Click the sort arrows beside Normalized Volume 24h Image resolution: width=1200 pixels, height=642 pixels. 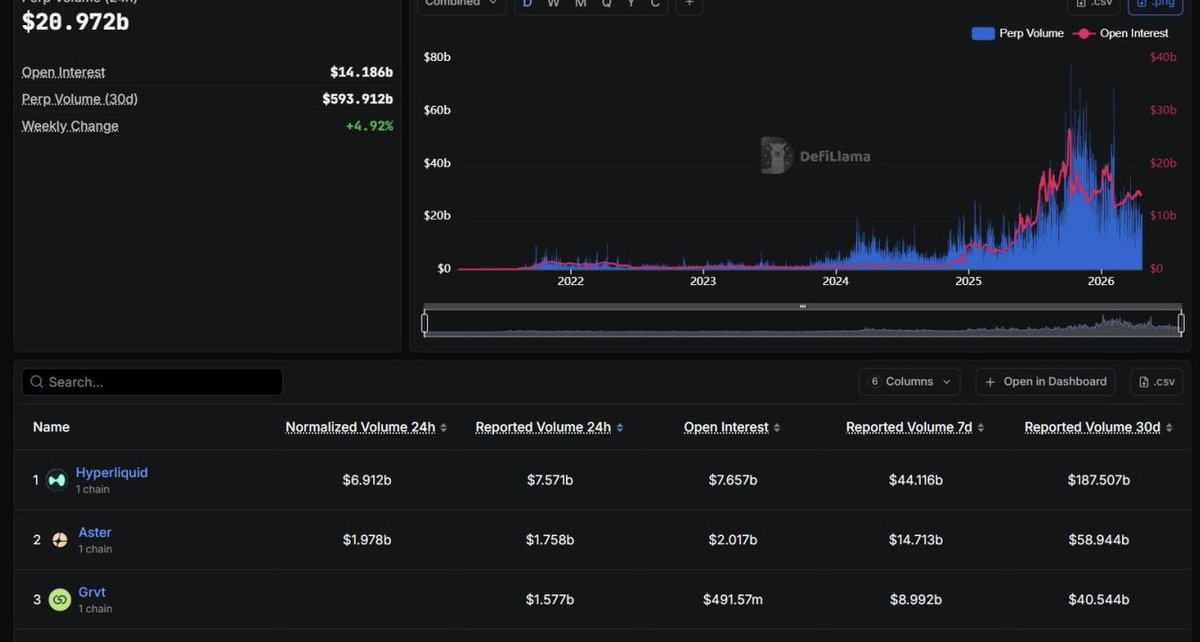click(443, 428)
